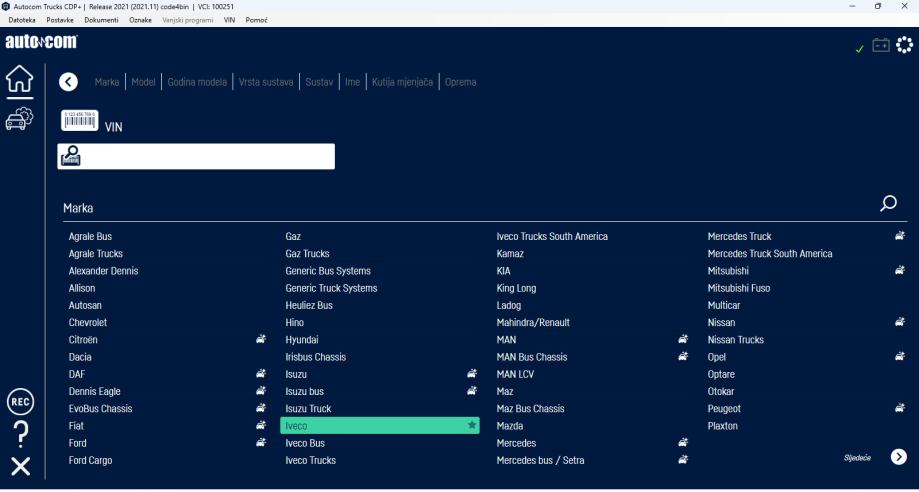The width and height of the screenshot is (919, 492).
Task: Select King Long brand
Action: [x=516, y=288]
